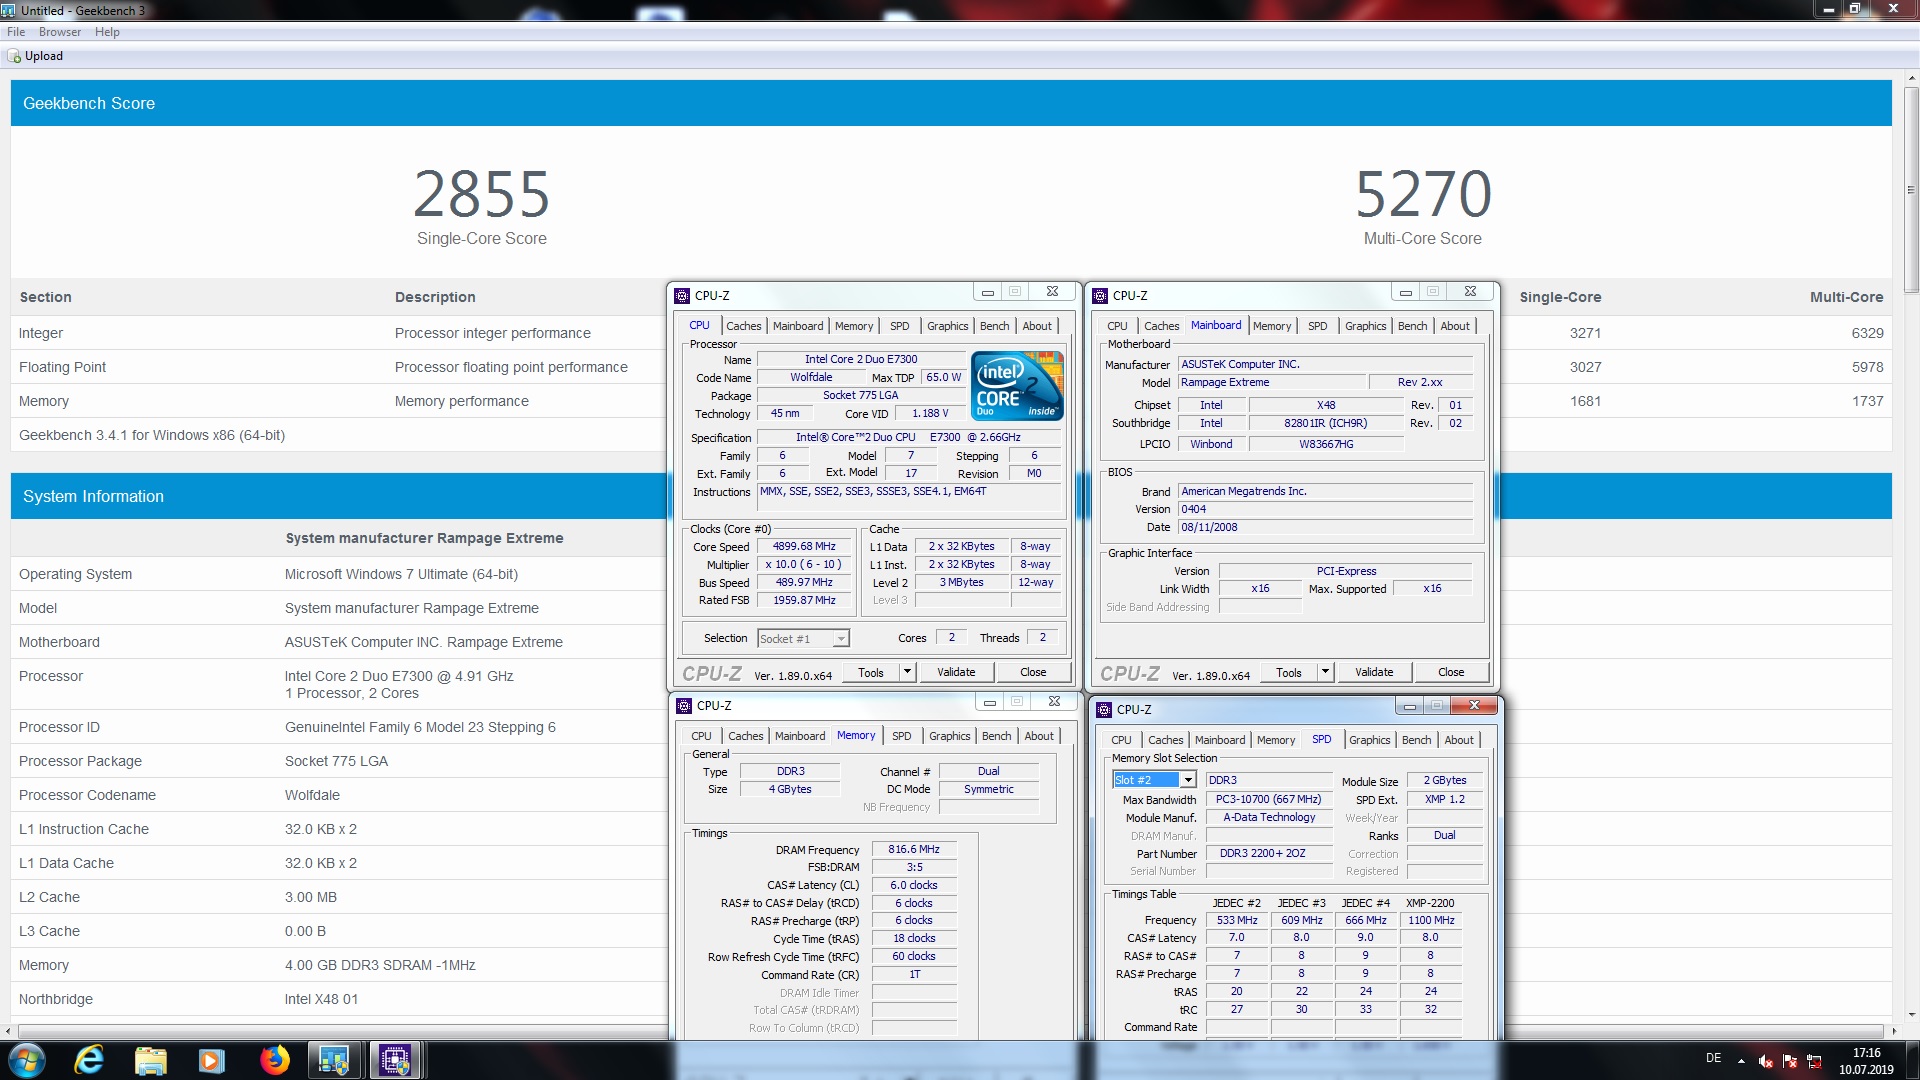
Task: Show hidden tray icons arrow
Action: coord(1741,1061)
